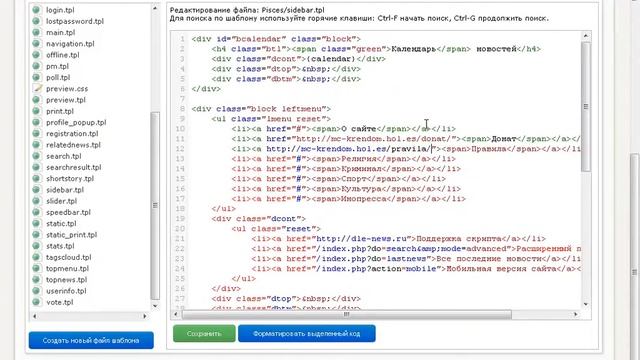
Task: Click Создать новый файл шаблона button
Action: click(x=91, y=340)
